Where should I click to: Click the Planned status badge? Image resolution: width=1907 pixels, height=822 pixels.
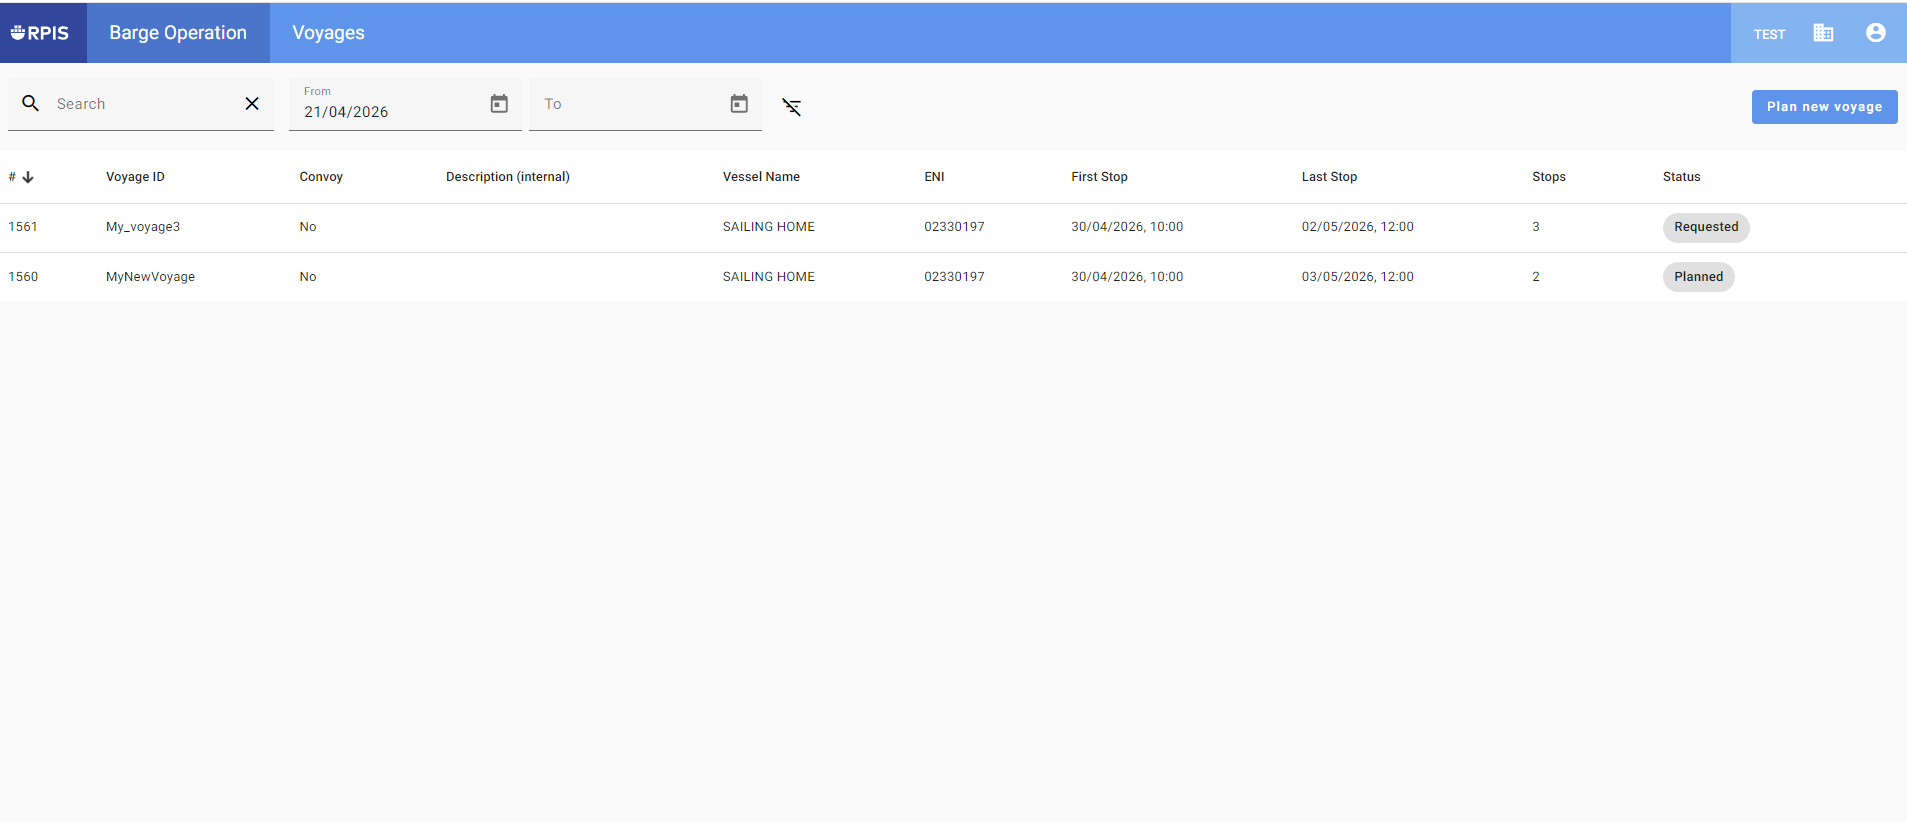click(x=1698, y=277)
